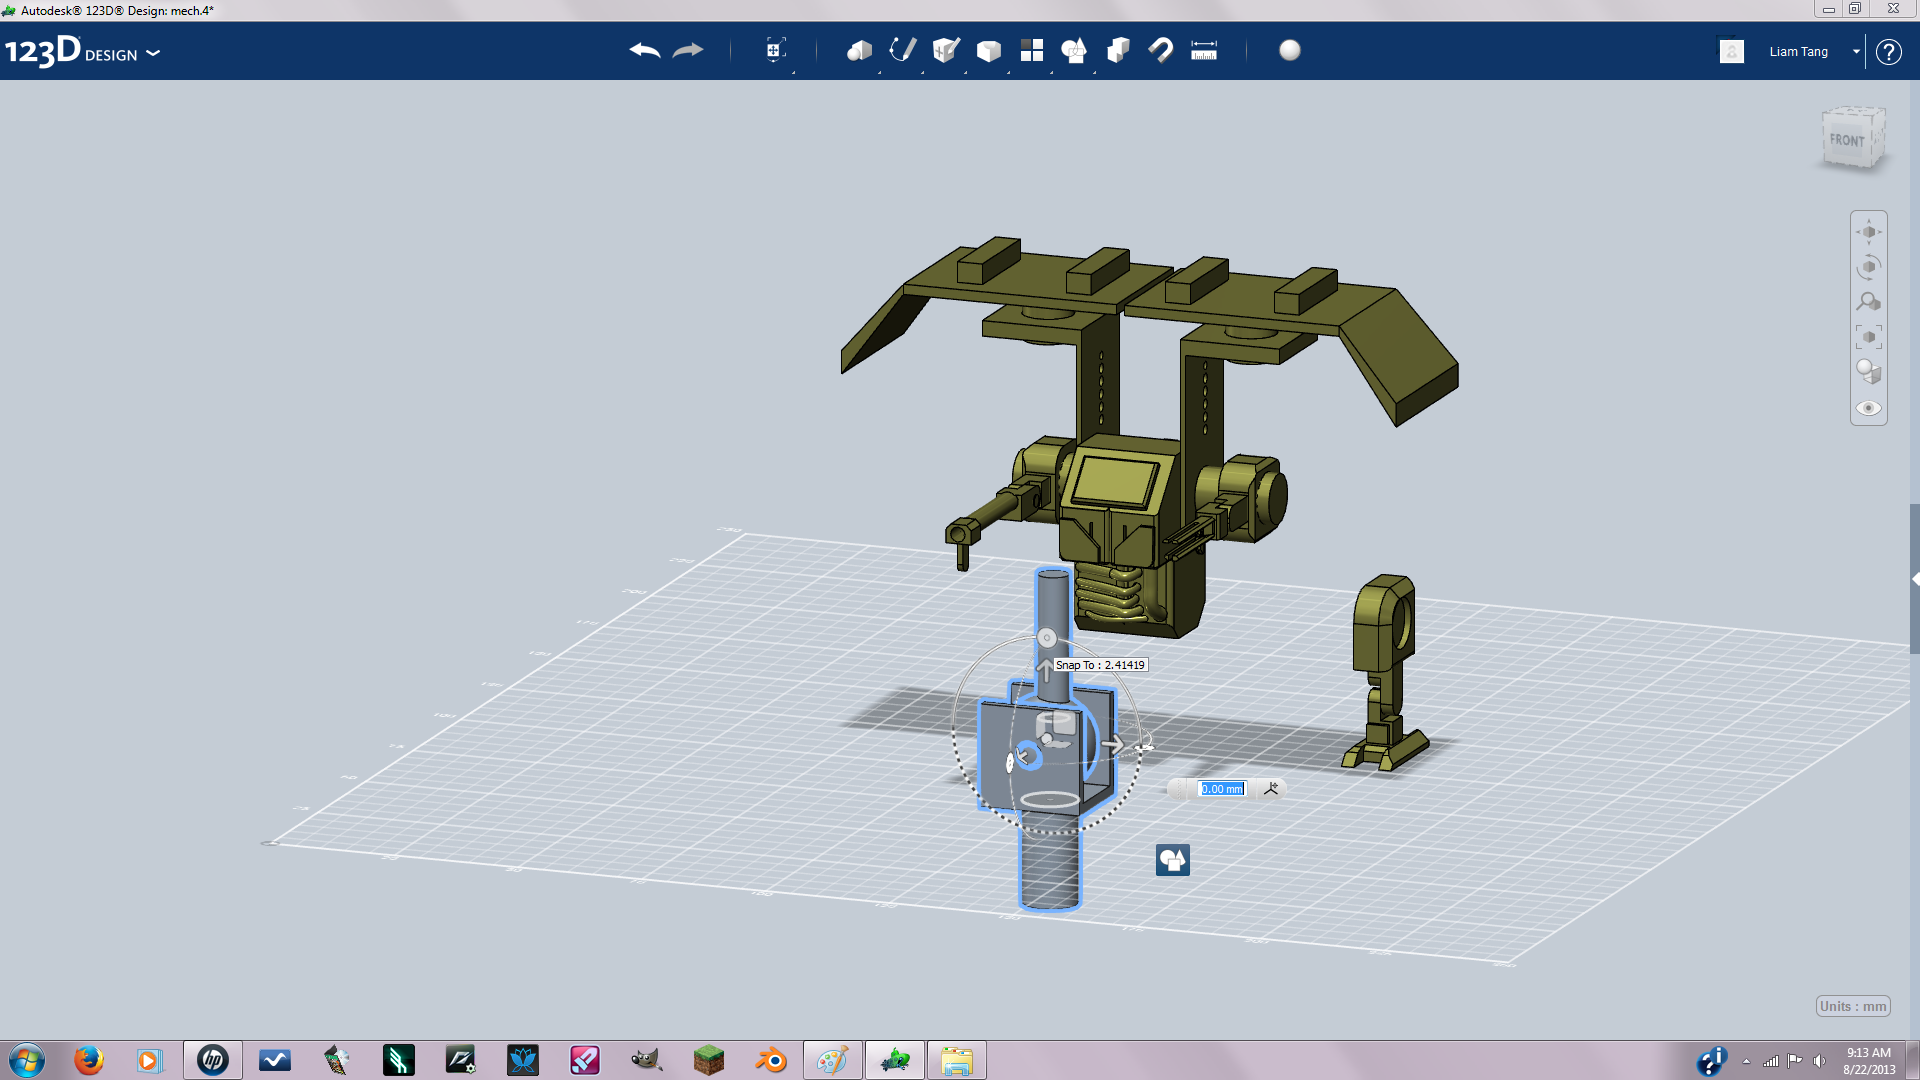Viewport: 1920px width, 1080px height.
Task: Select the Snap magnet tool
Action: tap(1160, 50)
